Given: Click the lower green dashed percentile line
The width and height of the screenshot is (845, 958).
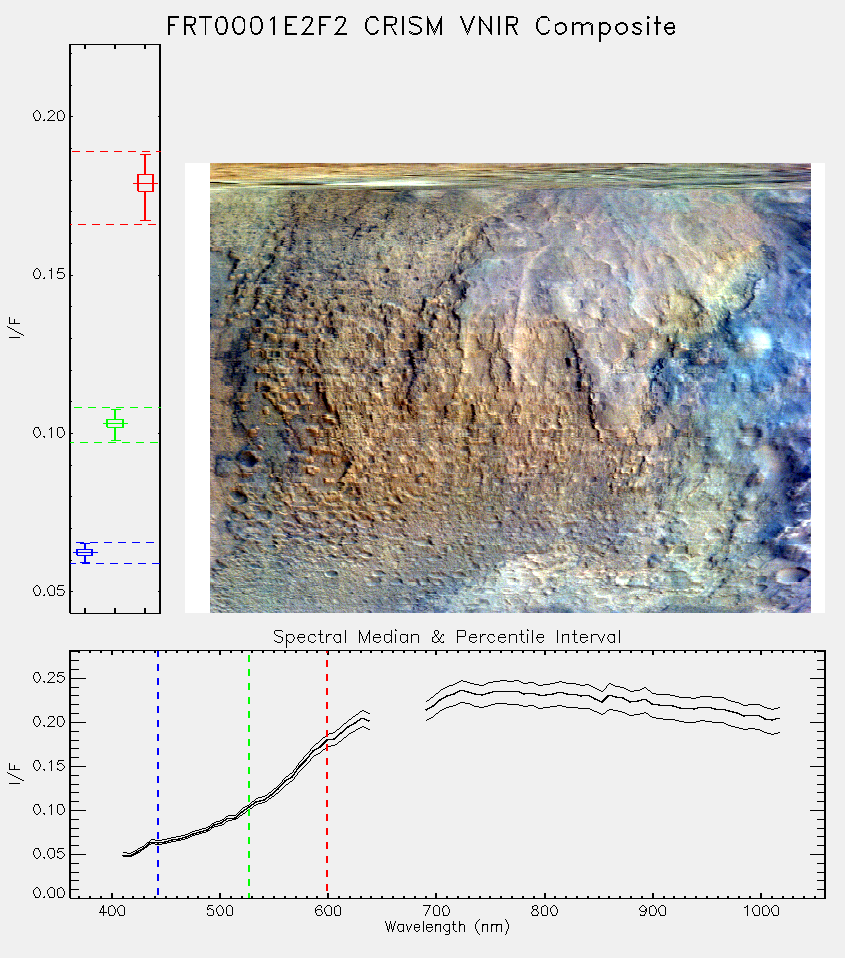Looking at the screenshot, I should pyautogui.click(x=115, y=442).
